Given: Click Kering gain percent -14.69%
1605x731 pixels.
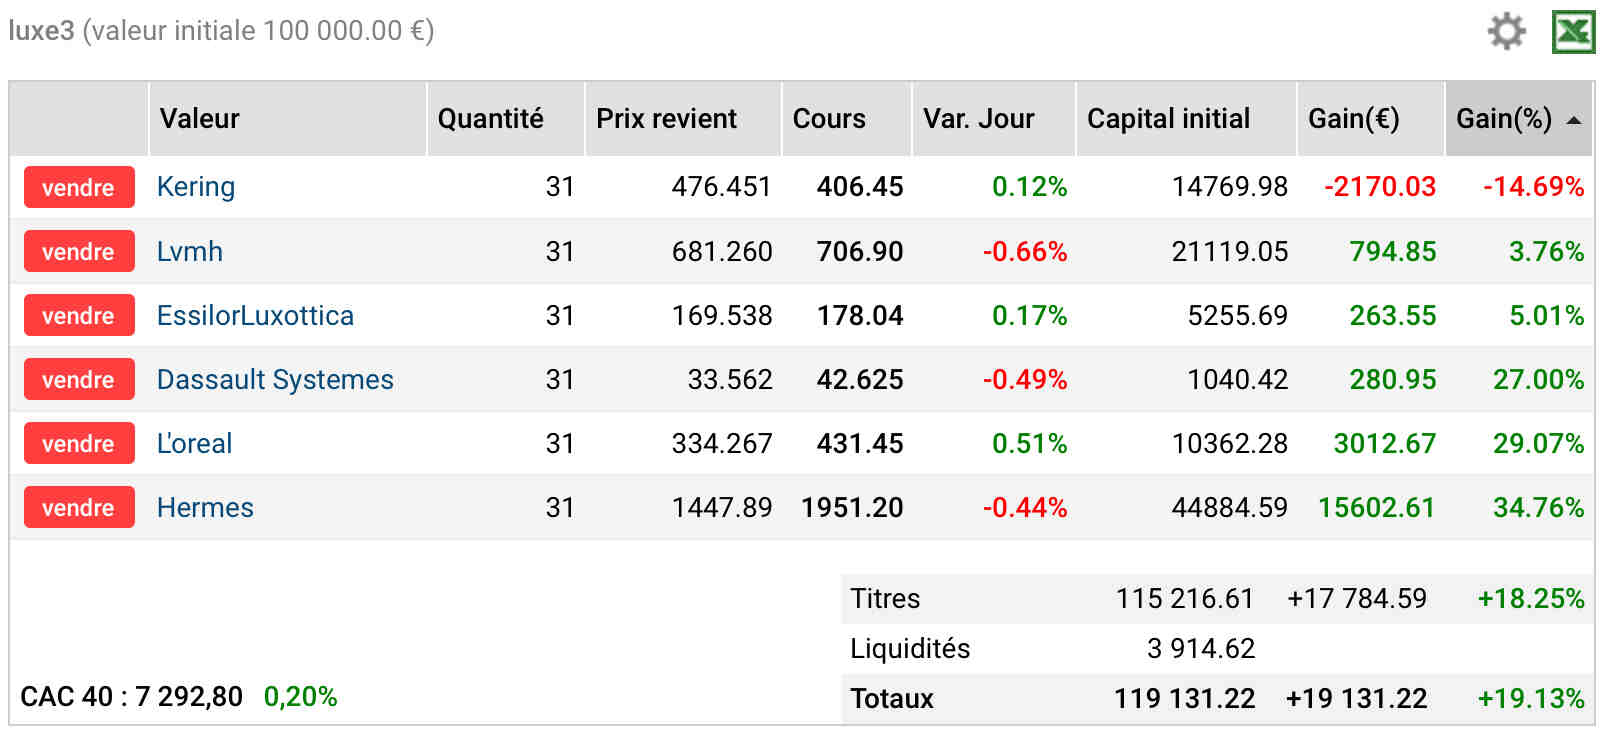Looking at the screenshot, I should click(x=1533, y=187).
